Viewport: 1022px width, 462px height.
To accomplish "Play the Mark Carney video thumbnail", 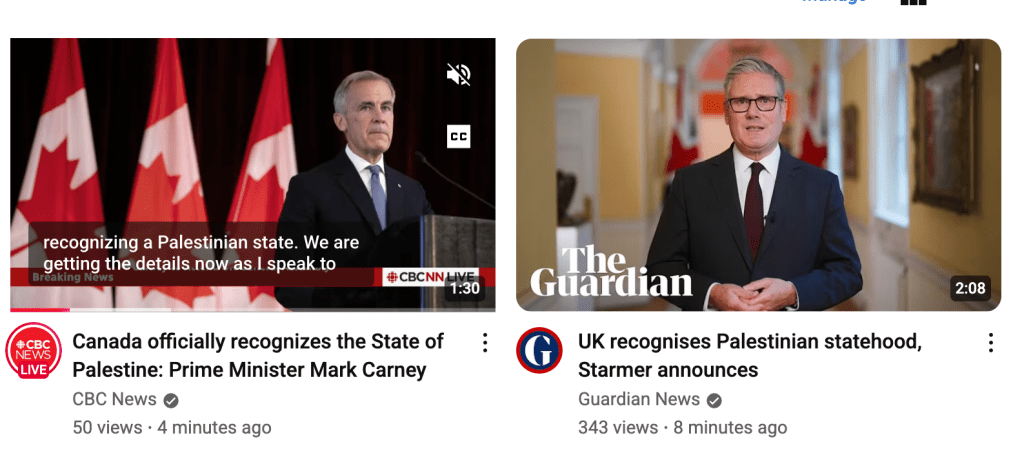I will coord(253,174).
